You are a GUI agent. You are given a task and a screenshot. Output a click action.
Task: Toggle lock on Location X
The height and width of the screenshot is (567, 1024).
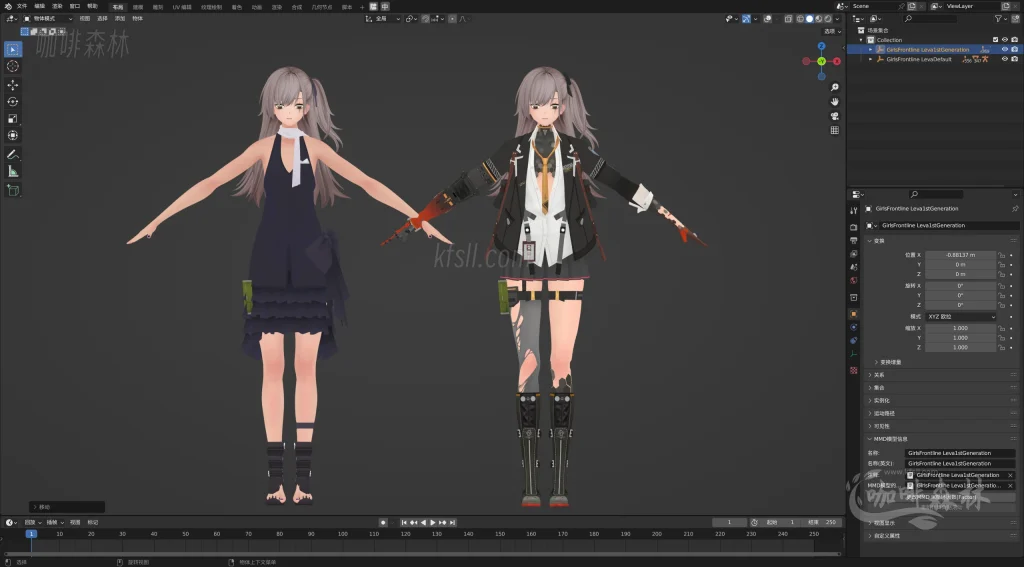point(1002,255)
